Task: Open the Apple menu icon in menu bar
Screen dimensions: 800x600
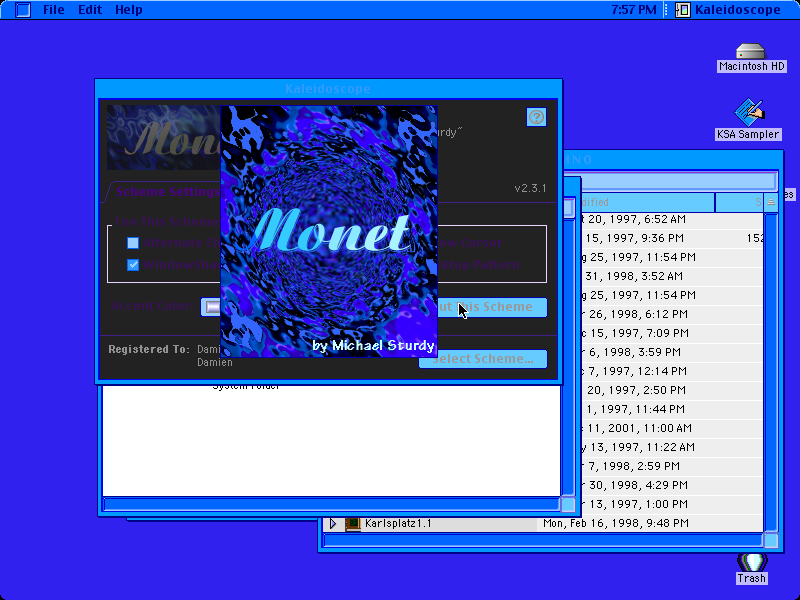Action: coord(22,10)
